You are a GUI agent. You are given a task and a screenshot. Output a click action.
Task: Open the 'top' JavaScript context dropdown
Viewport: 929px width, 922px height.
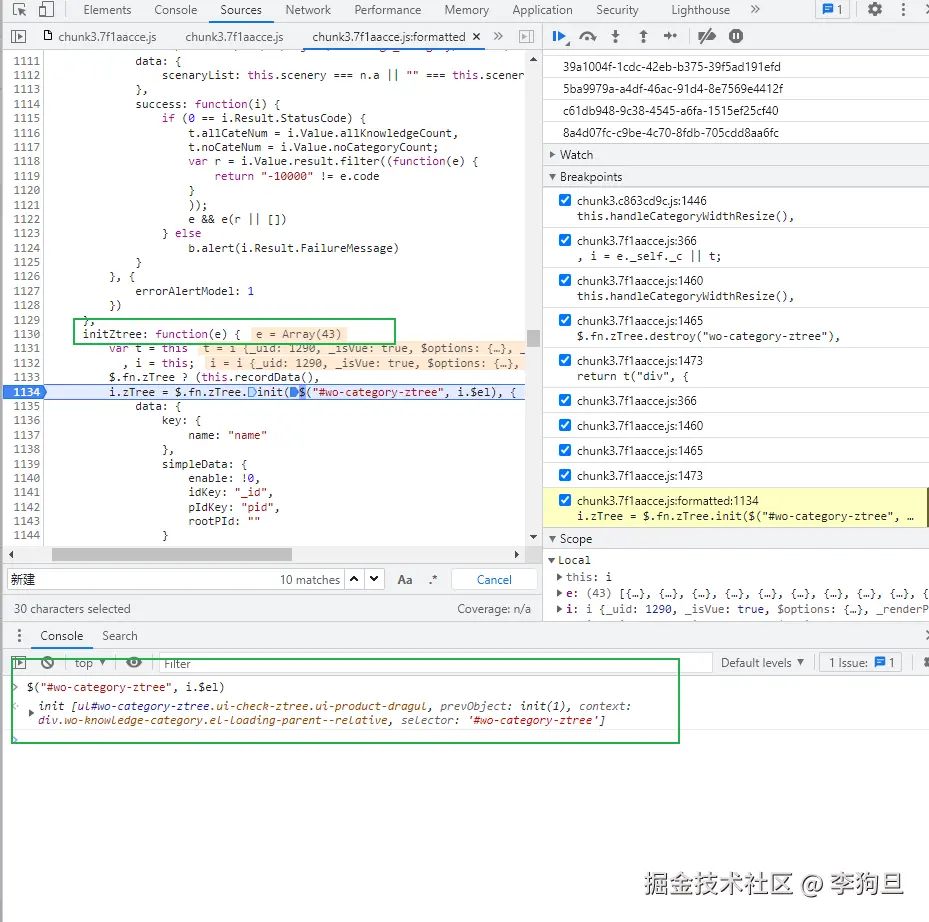click(x=90, y=663)
